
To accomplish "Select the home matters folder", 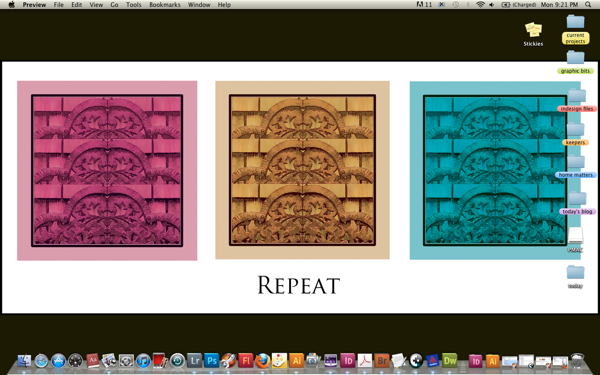I will pos(576,167).
